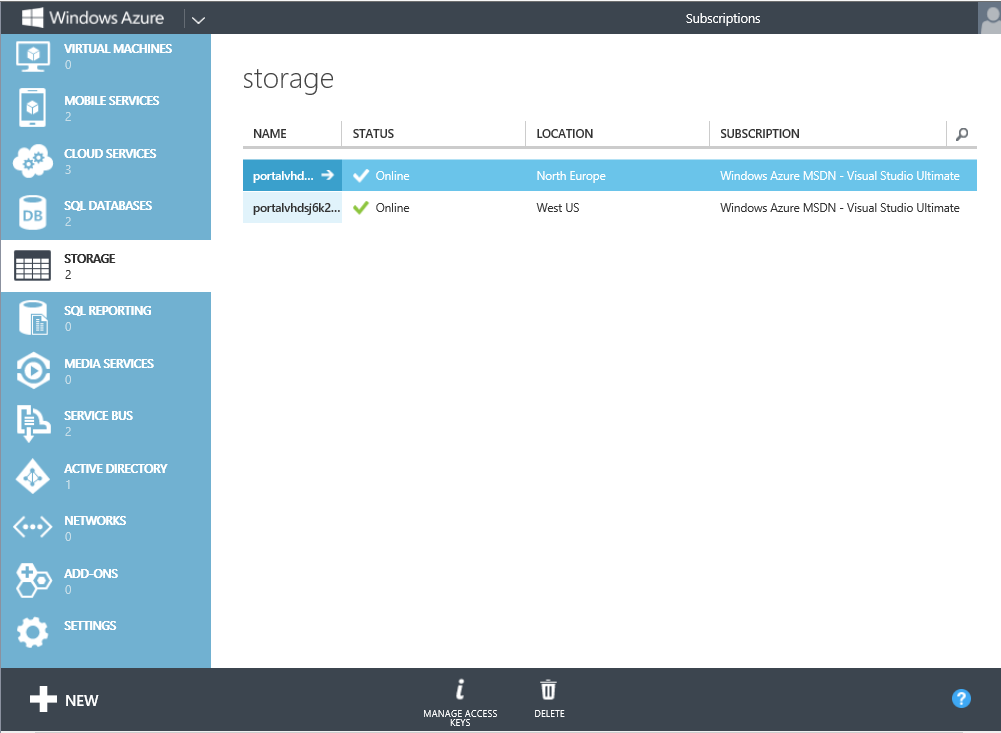Click the STORAGE label in sidebar

[89, 258]
